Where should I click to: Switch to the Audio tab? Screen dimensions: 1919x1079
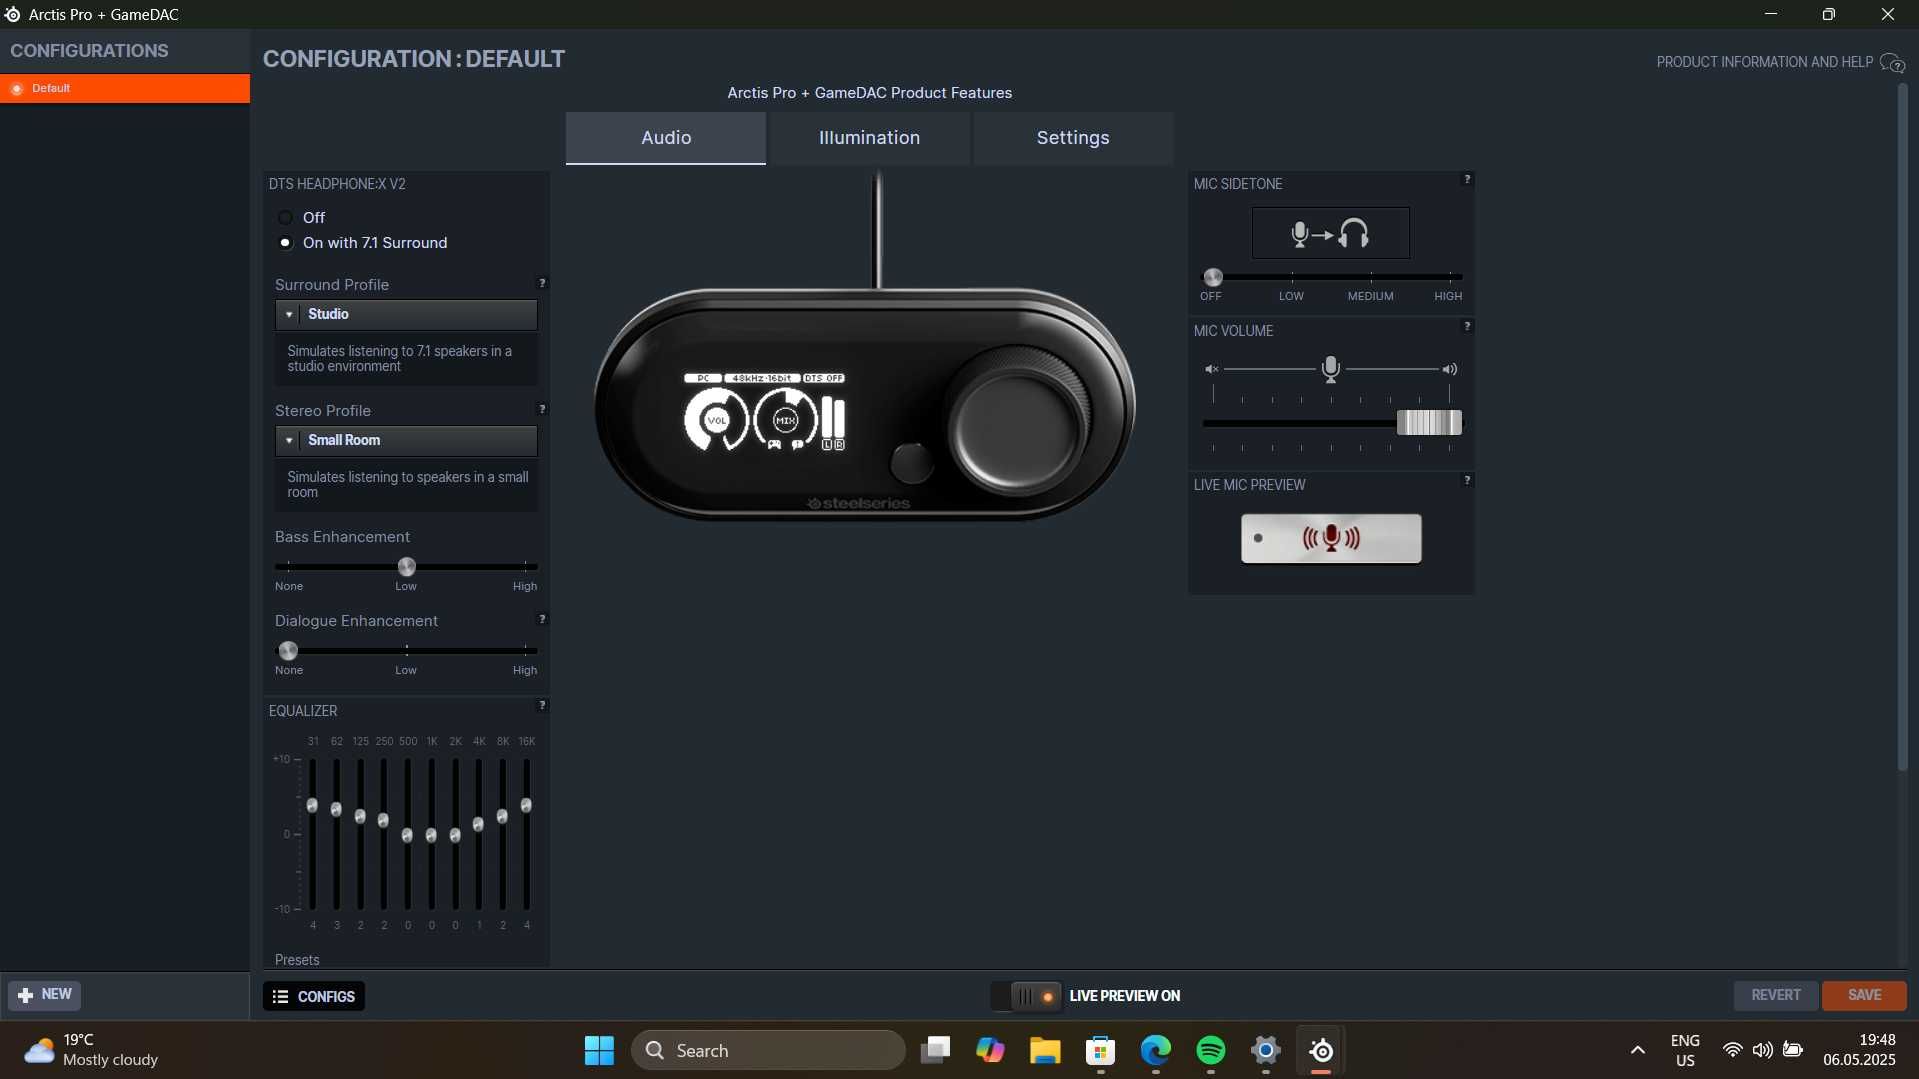pyautogui.click(x=666, y=138)
